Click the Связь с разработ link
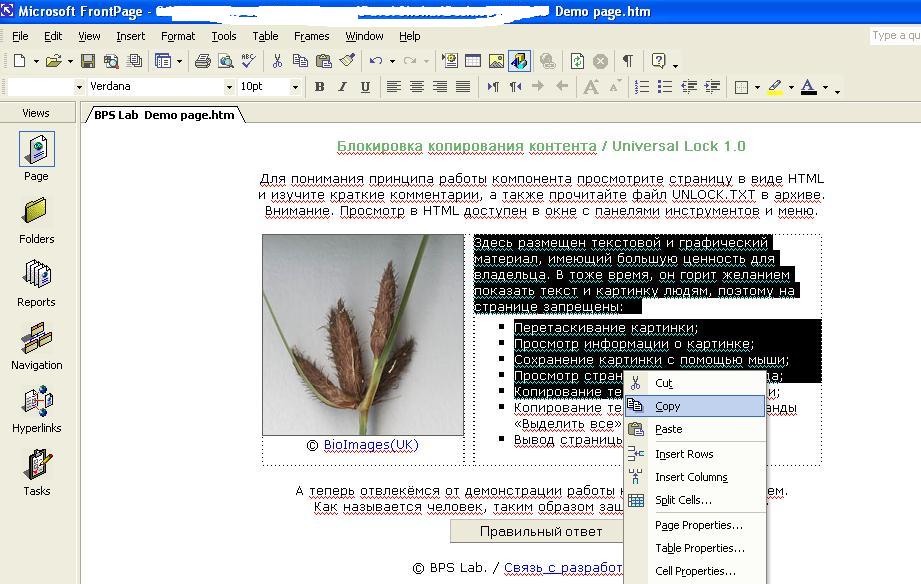The height and width of the screenshot is (584, 921). point(563,568)
